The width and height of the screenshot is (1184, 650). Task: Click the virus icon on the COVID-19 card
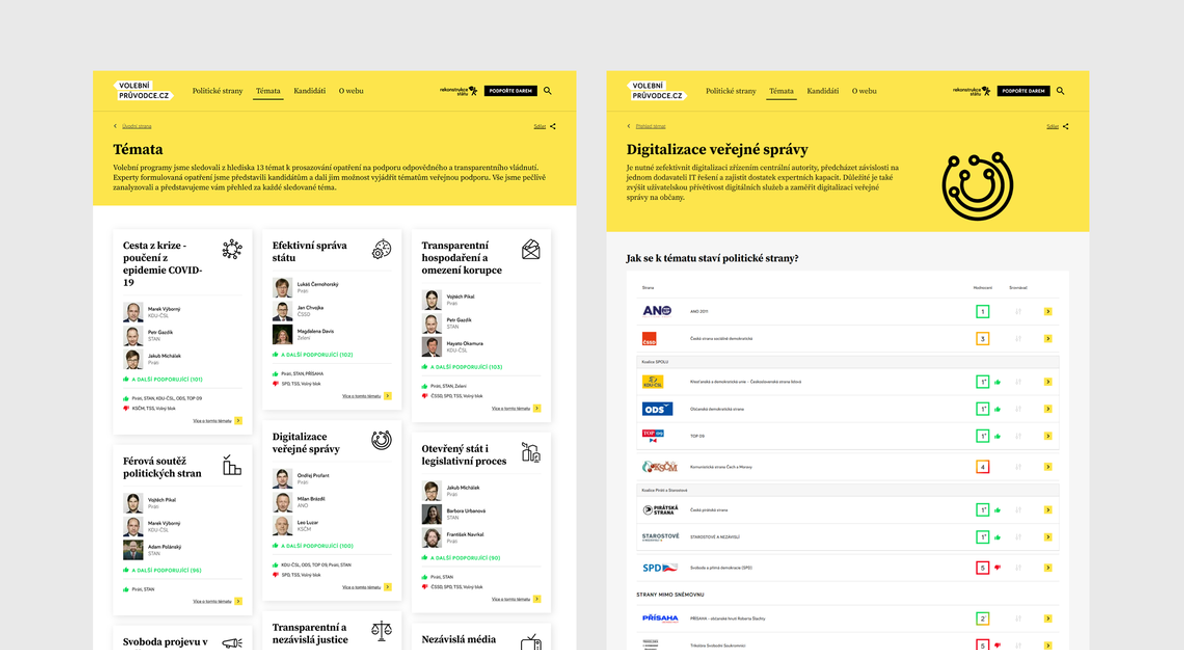pyautogui.click(x=232, y=249)
